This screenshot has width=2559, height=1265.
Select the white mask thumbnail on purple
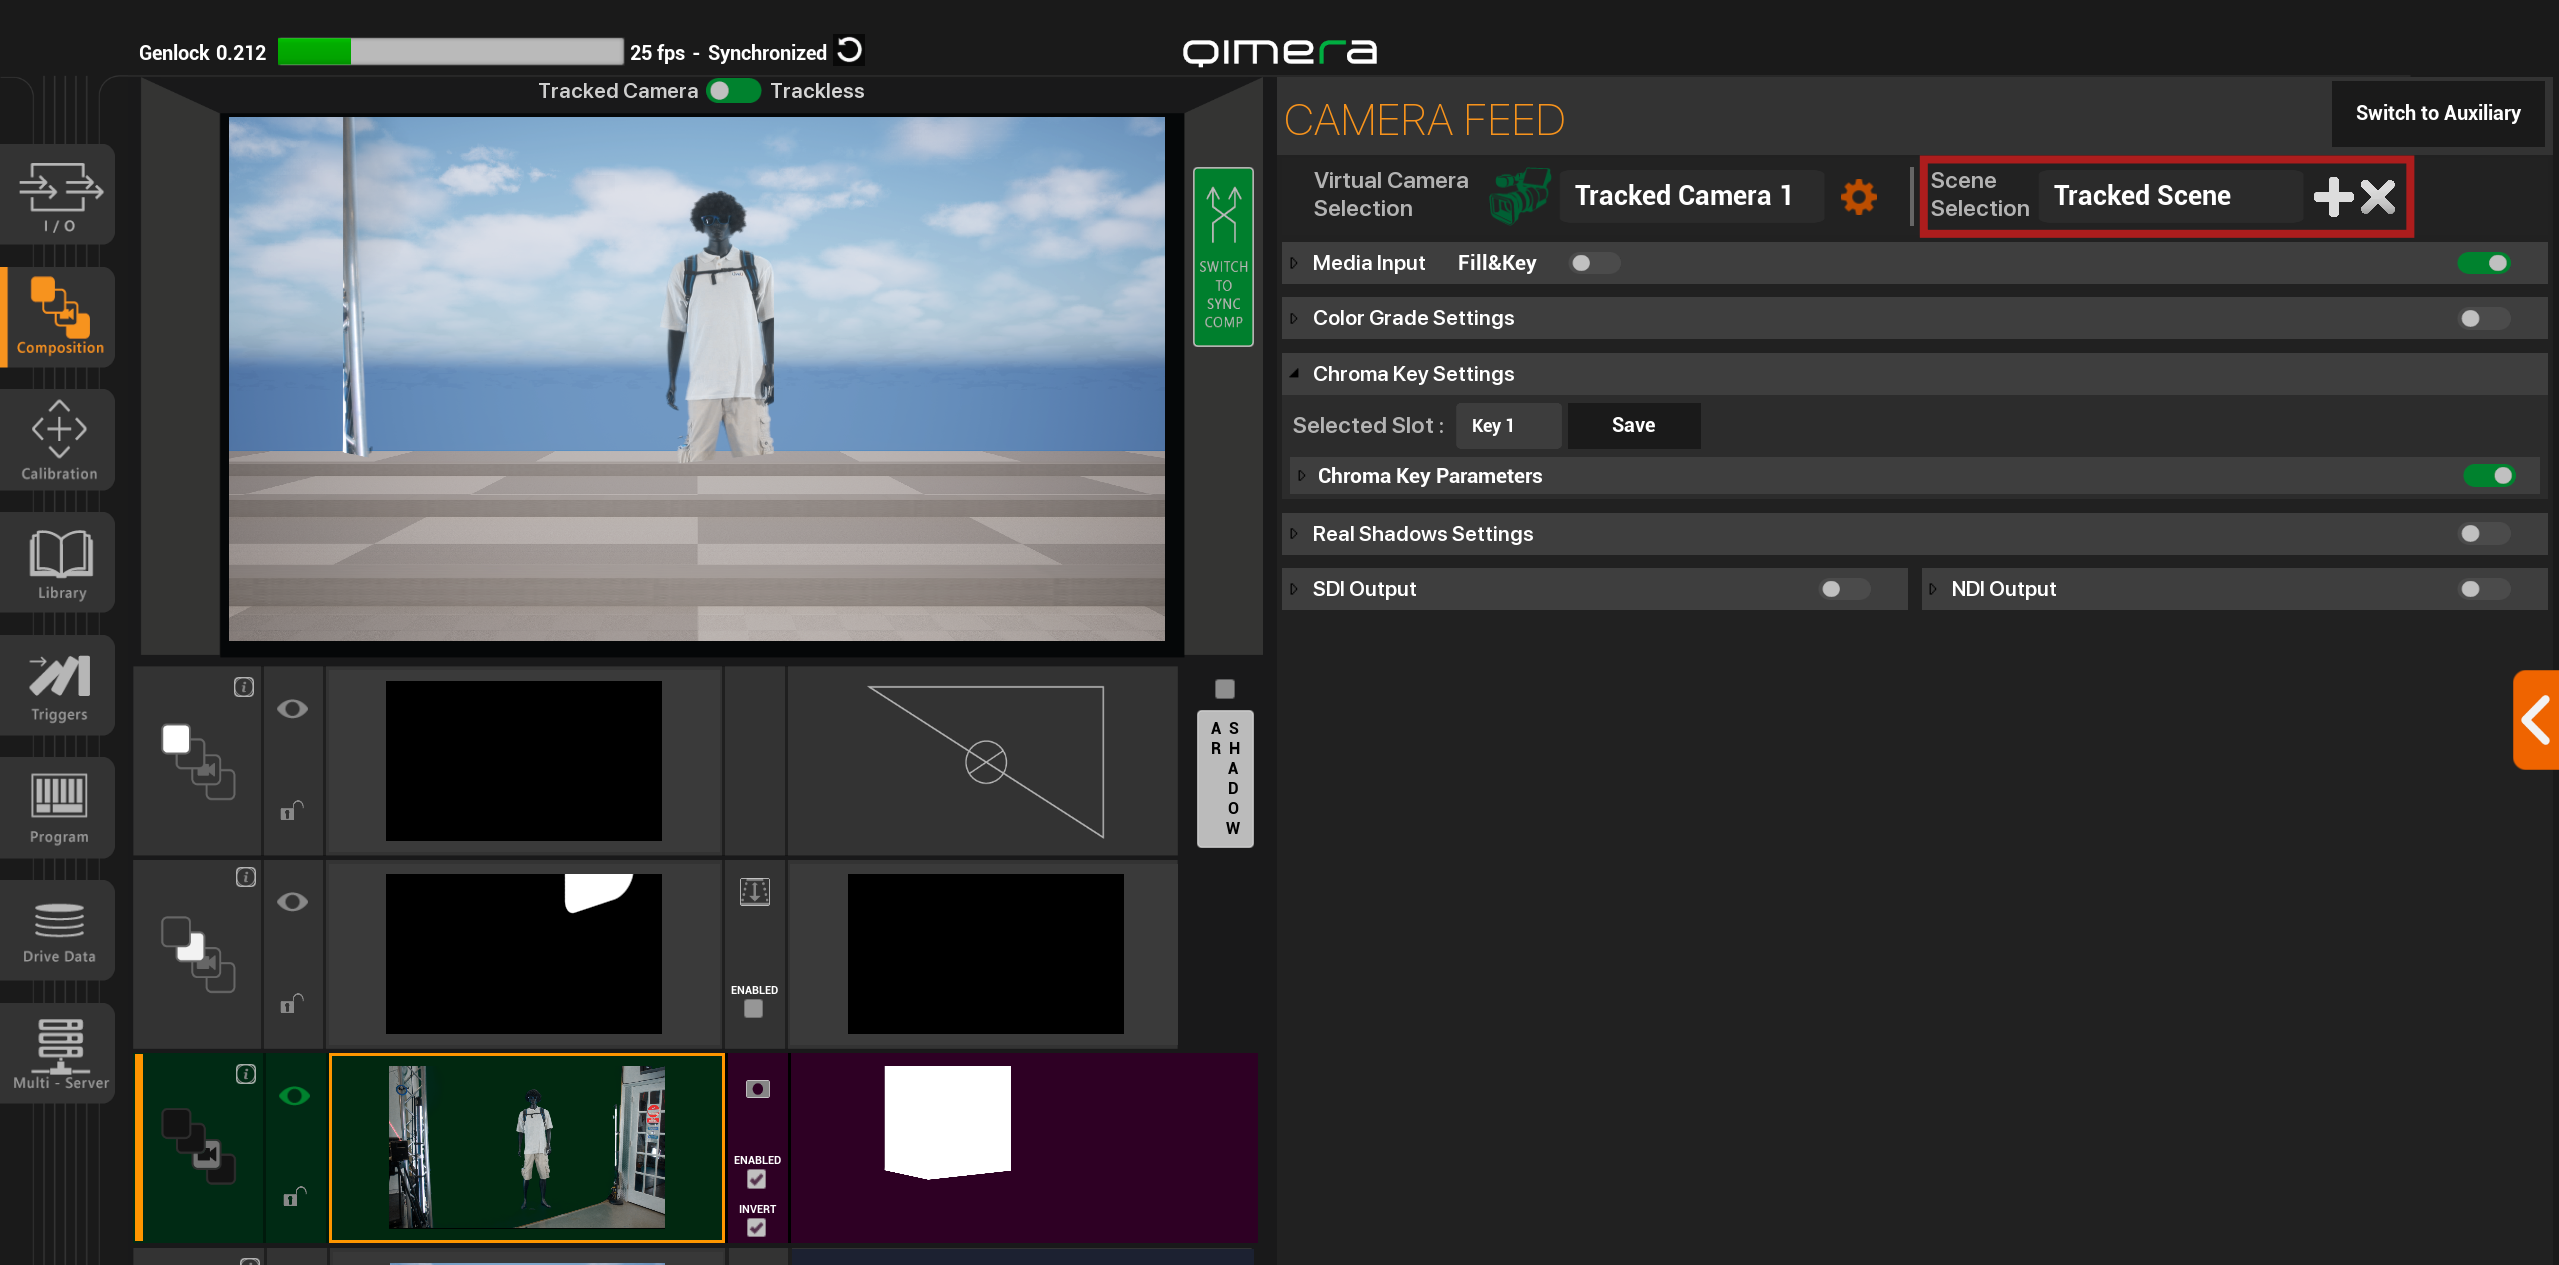947,1122
